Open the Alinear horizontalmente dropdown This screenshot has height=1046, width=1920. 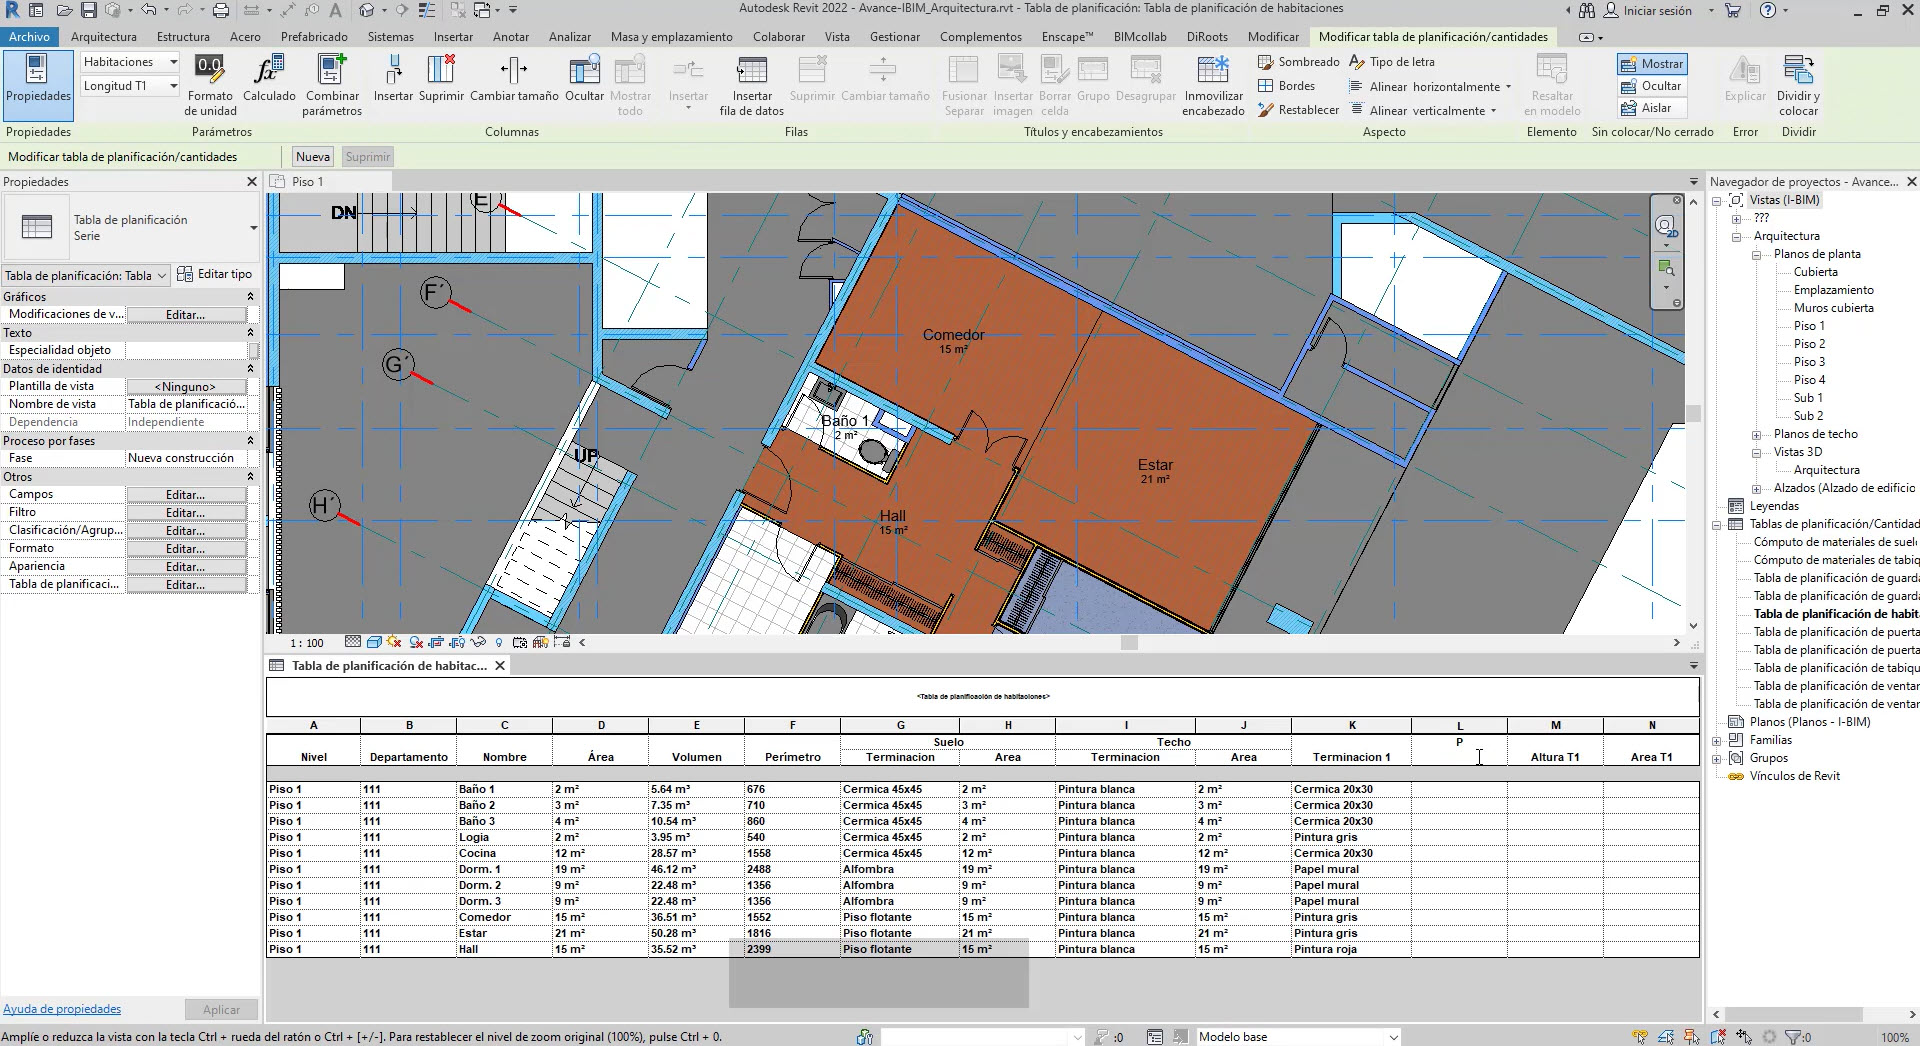(x=1509, y=86)
